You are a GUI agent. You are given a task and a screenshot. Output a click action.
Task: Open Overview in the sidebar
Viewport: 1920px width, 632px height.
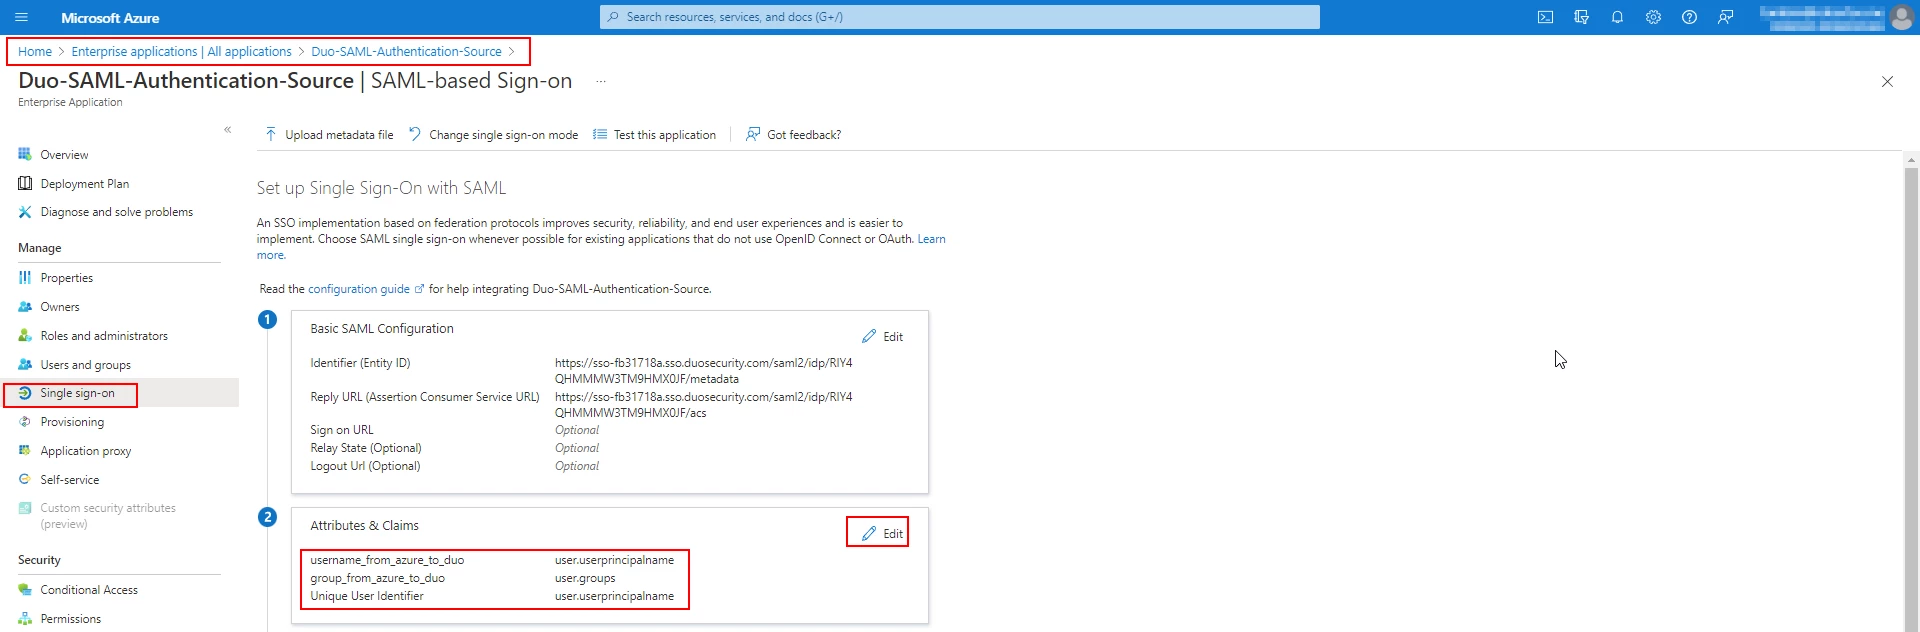64,155
